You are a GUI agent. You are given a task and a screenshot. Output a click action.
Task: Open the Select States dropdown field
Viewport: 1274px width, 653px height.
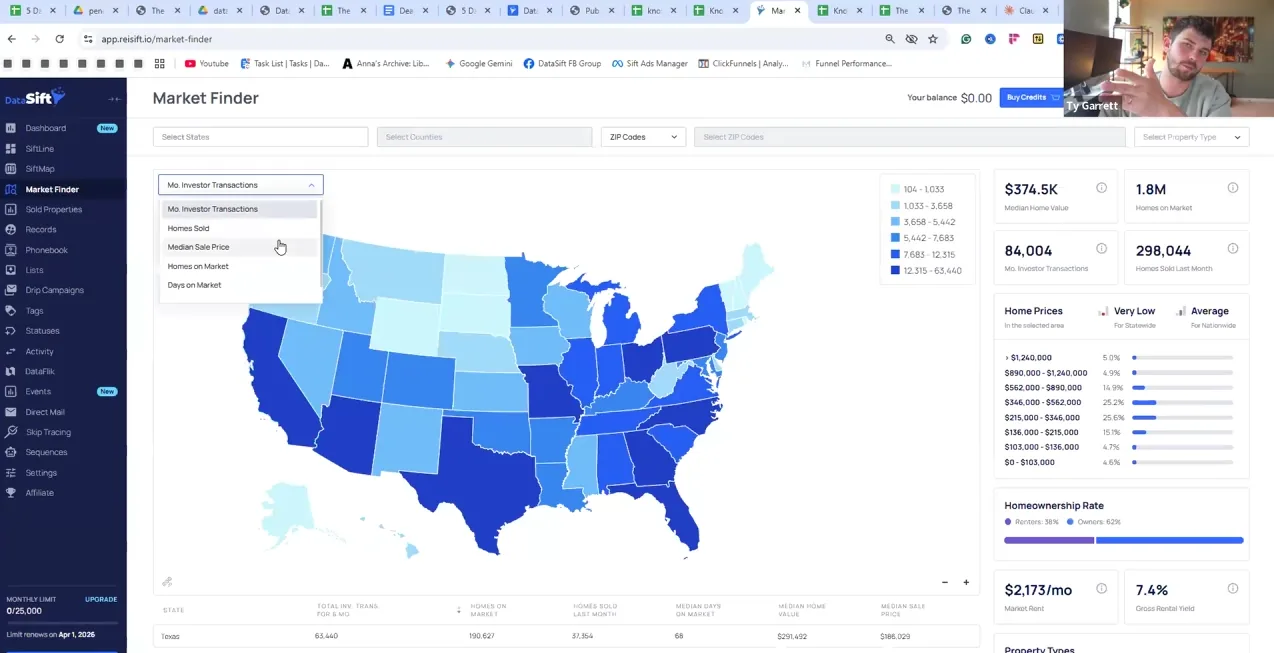pyautogui.click(x=260, y=137)
